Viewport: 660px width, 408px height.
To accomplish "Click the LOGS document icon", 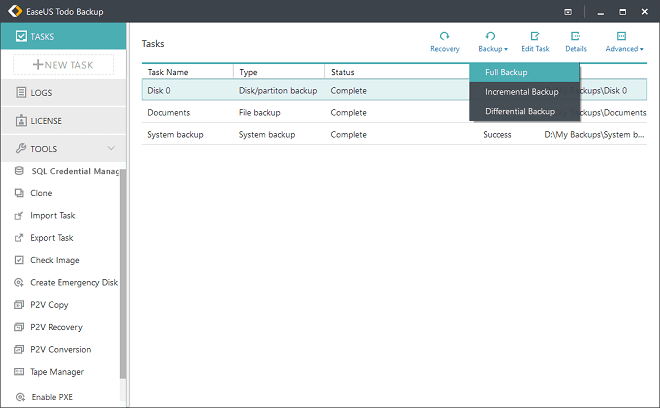I will tap(21, 92).
